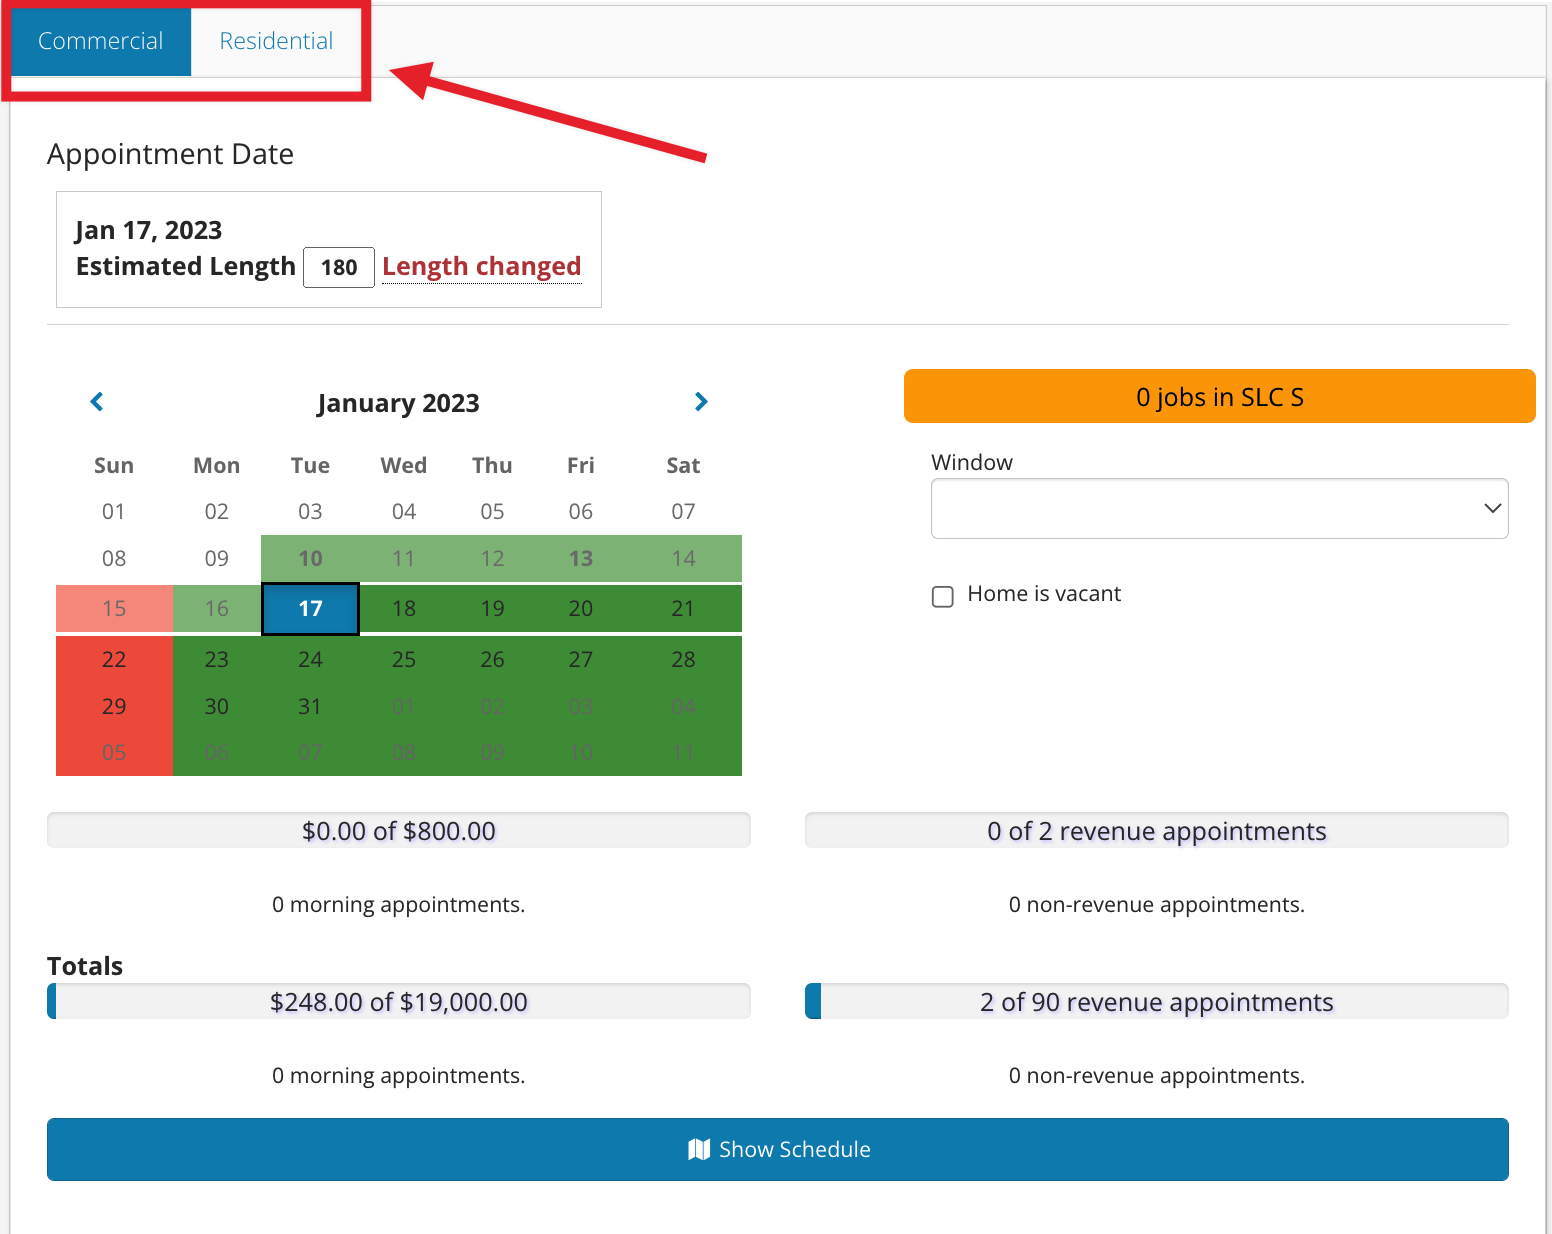The height and width of the screenshot is (1234, 1552).
Task: Select January 17 on the calendar
Action: (310, 609)
